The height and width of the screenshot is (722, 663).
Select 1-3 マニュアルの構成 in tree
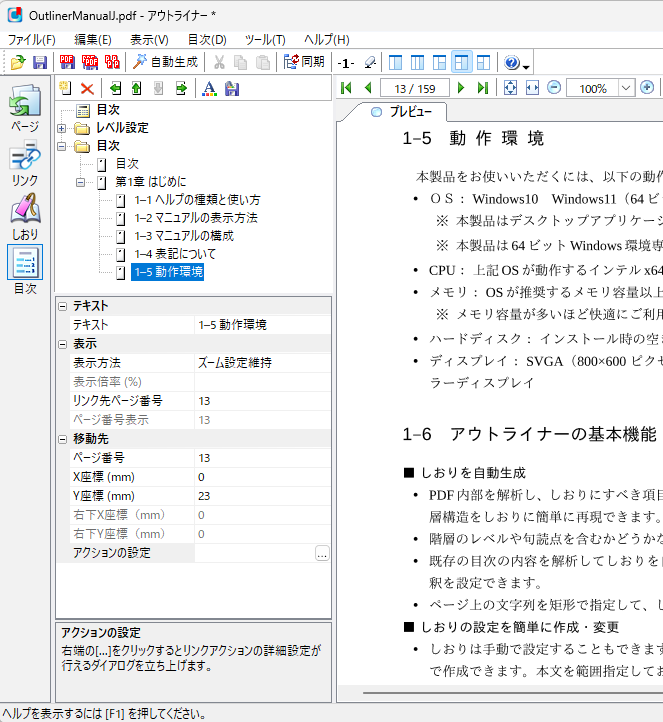click(183, 236)
